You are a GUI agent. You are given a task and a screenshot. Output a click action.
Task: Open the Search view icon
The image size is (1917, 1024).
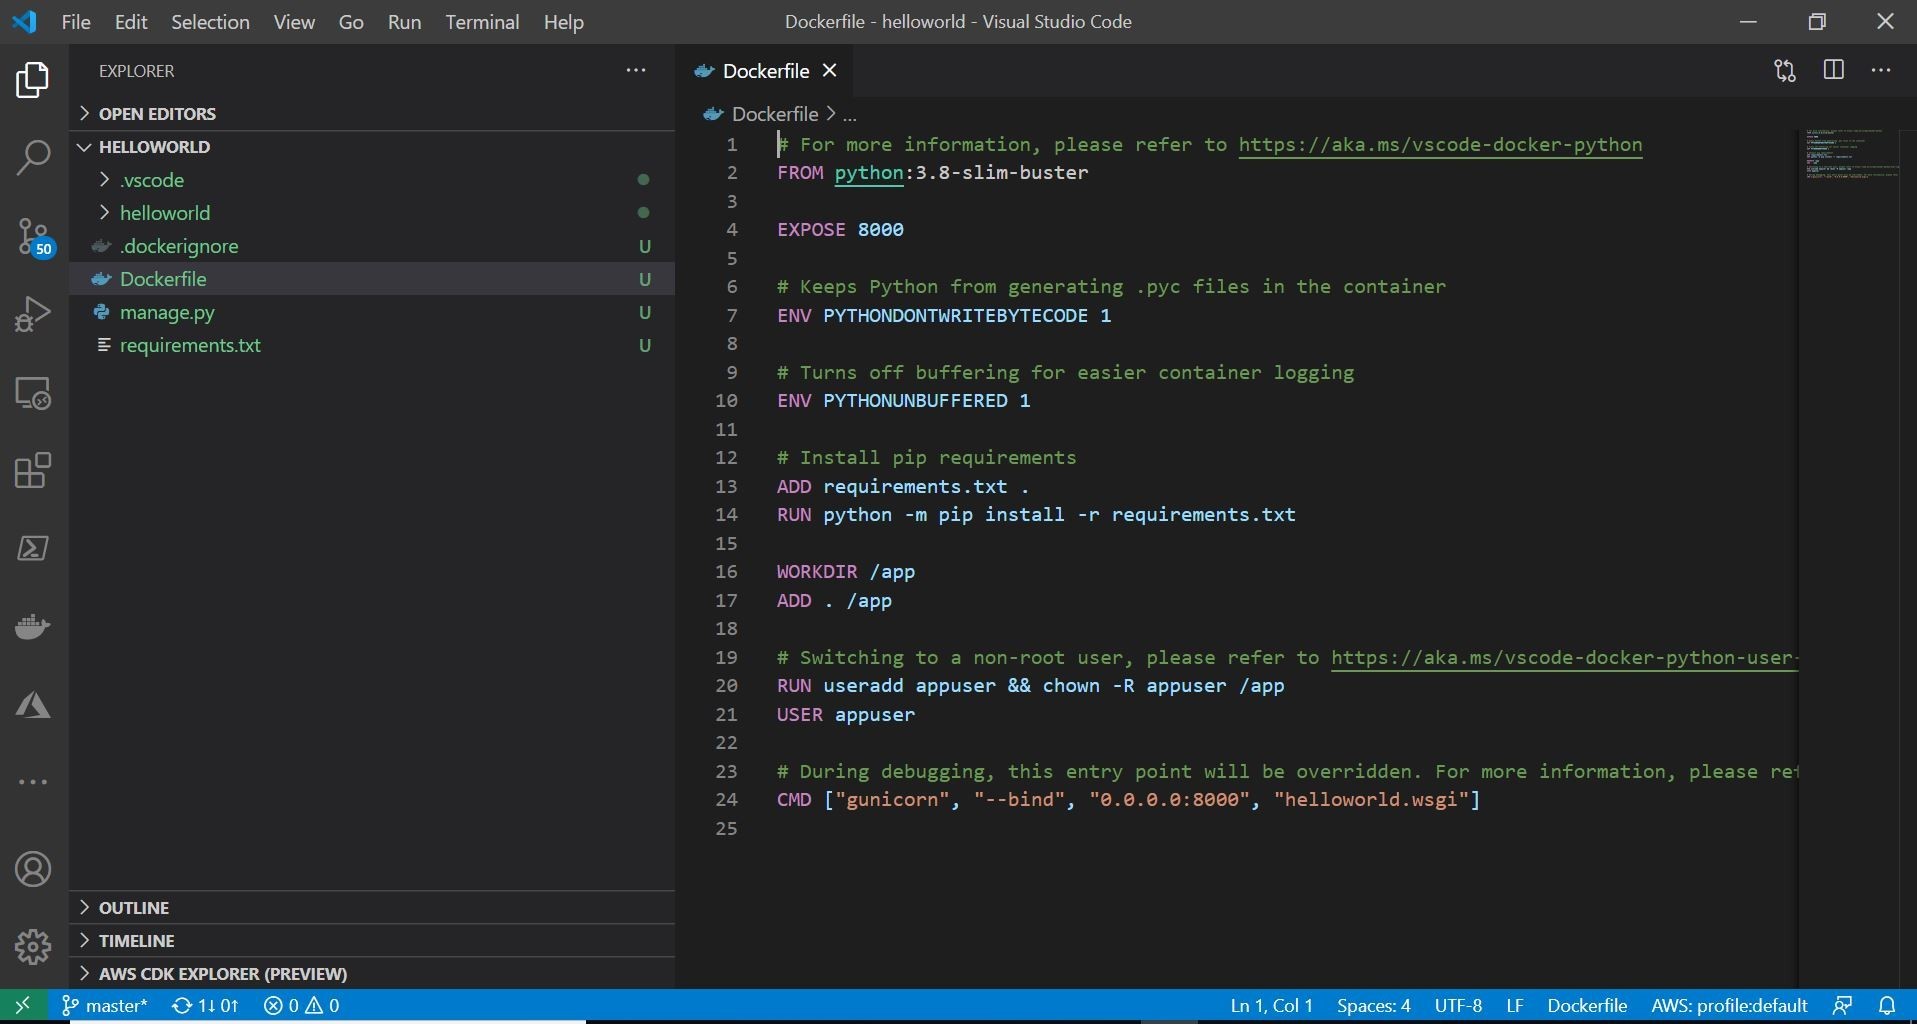pyautogui.click(x=33, y=158)
